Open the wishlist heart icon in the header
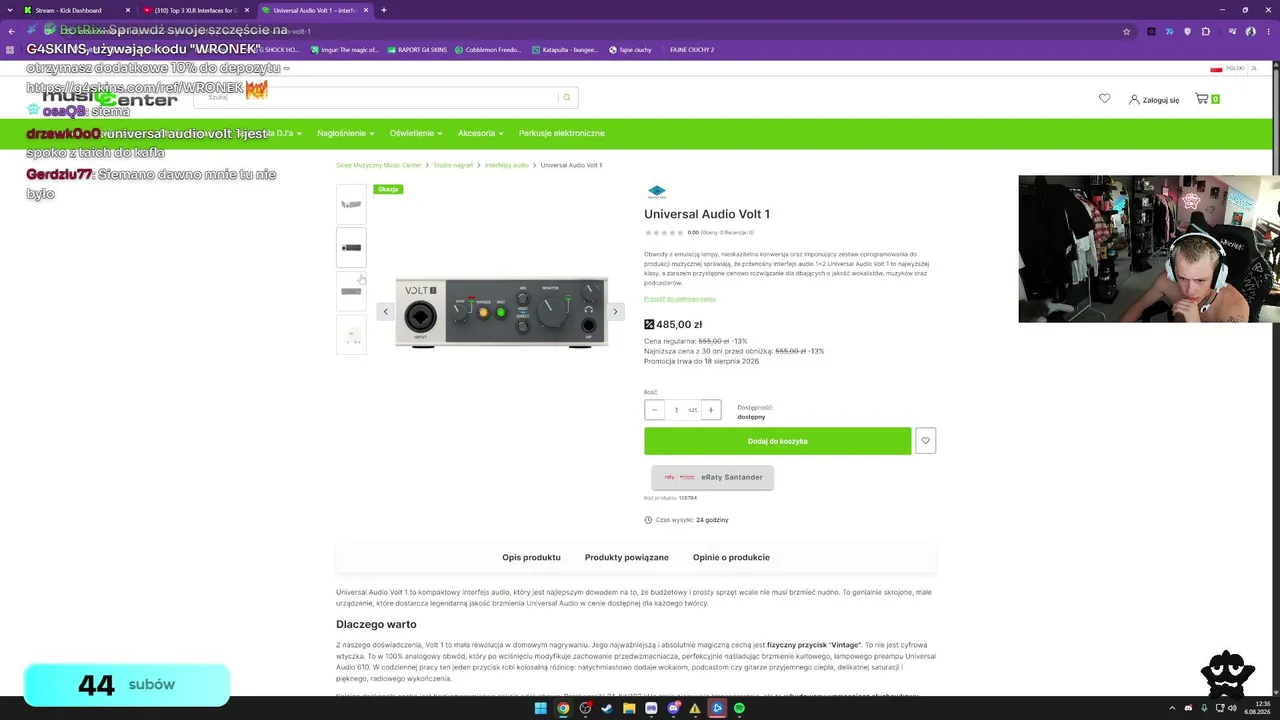Viewport: 1280px width, 720px height. 1104,99
